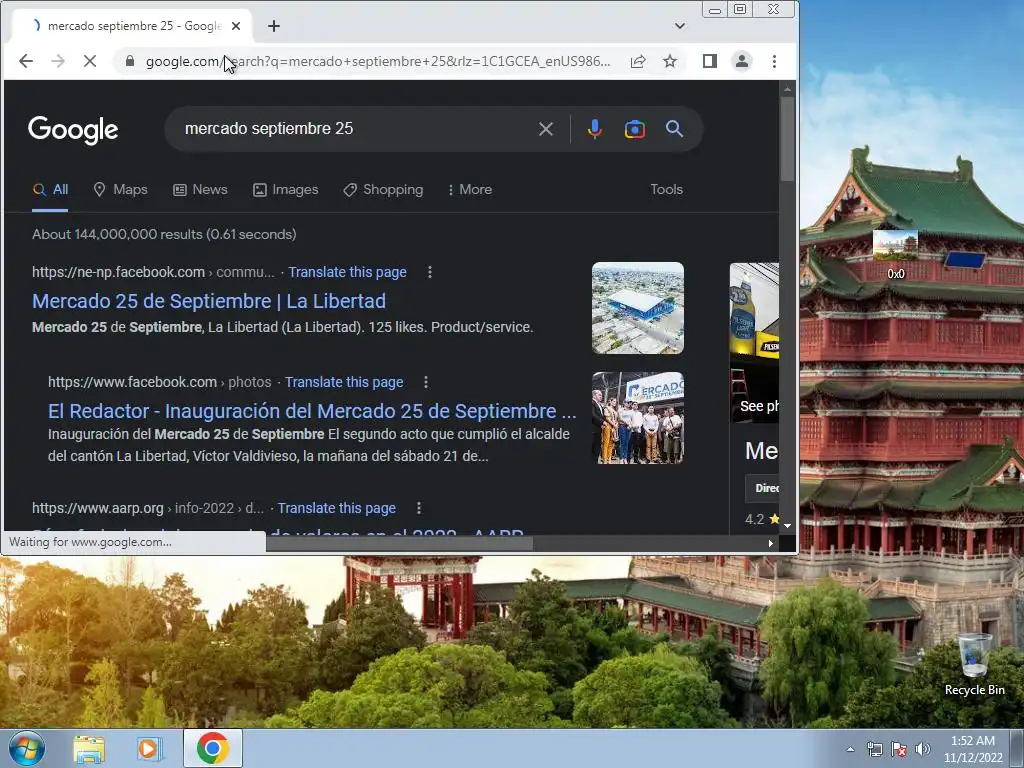1024x768 pixels.
Task: Click the See photos panel image
Action: click(754, 343)
